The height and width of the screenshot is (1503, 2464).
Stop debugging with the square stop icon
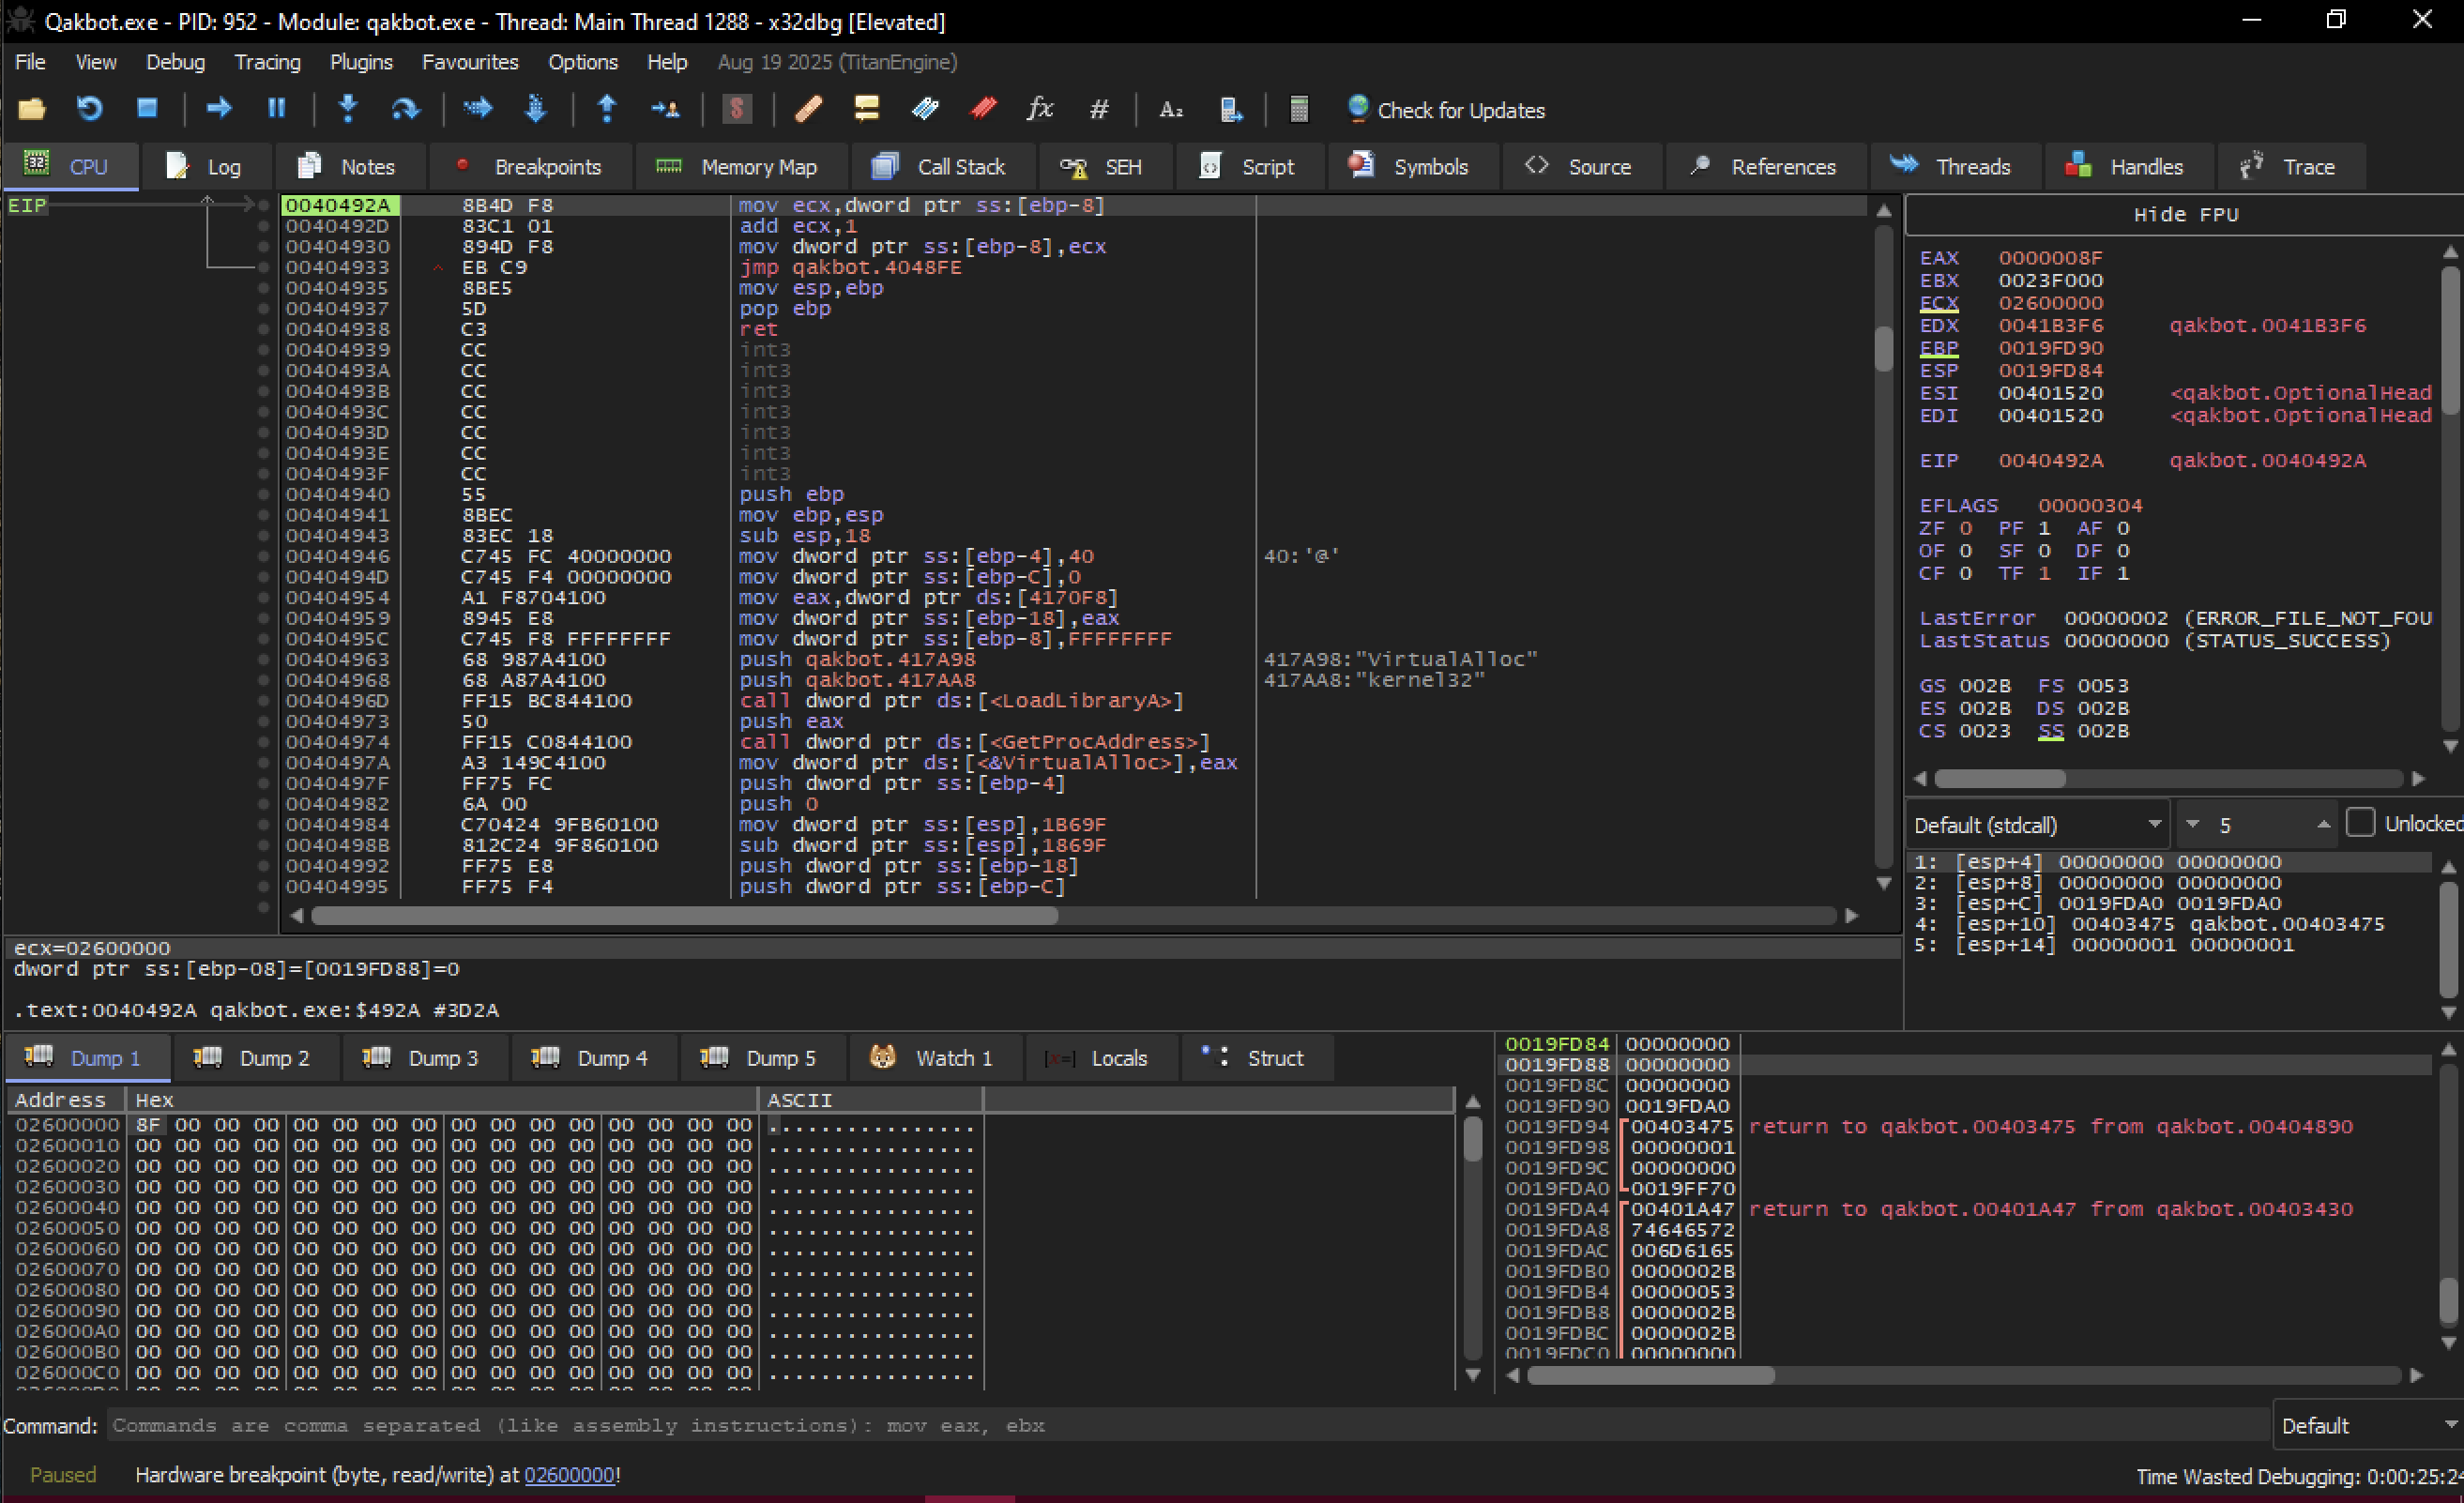[147, 109]
